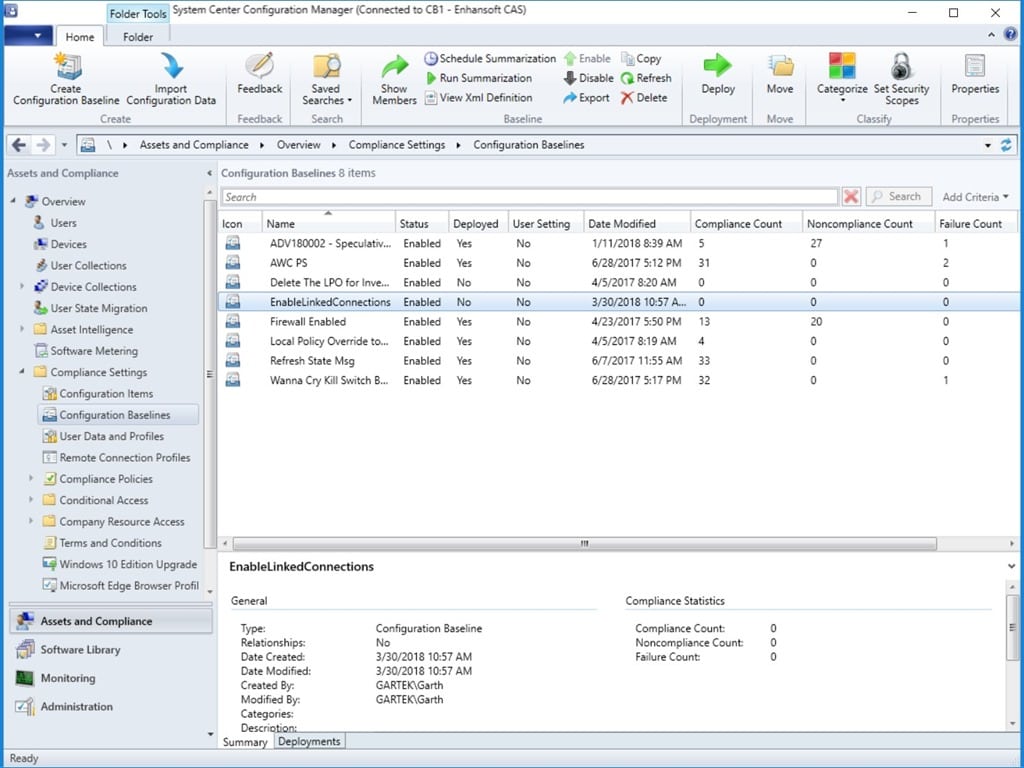Image resolution: width=1024 pixels, height=768 pixels.
Task: Collapse the details pane chevron
Action: pyautogui.click(x=1011, y=566)
